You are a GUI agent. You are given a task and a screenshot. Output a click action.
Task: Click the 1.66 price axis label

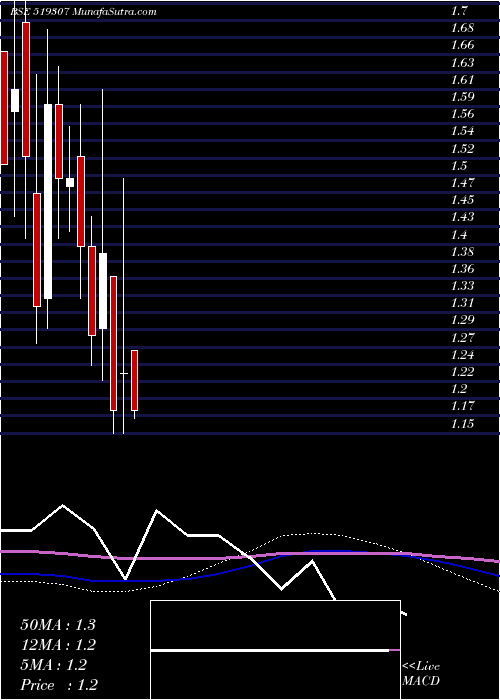pos(462,45)
